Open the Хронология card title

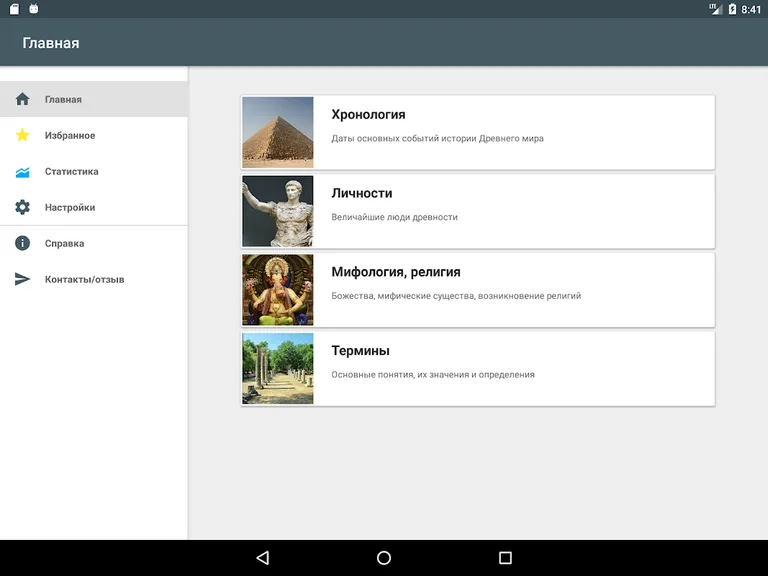point(368,115)
